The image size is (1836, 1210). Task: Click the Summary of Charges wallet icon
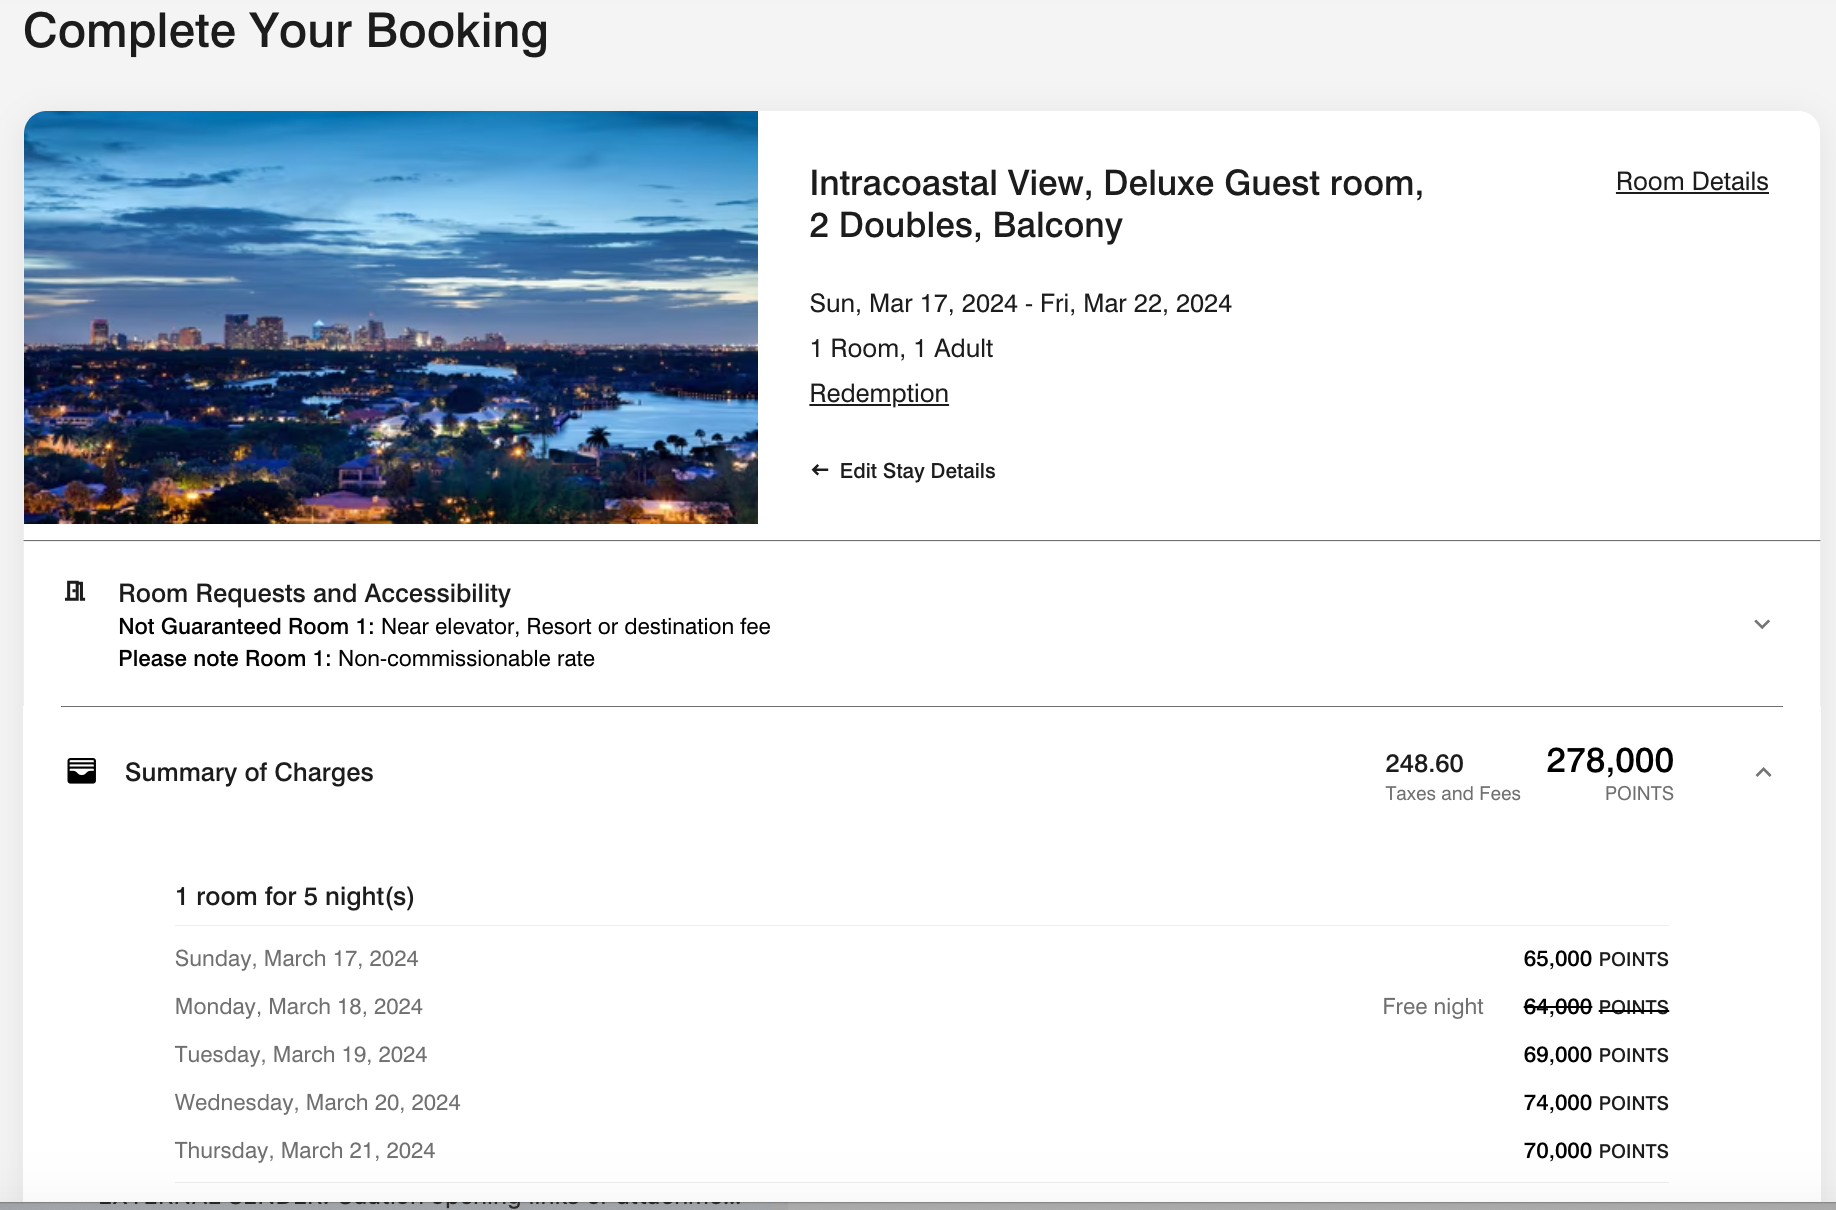click(82, 771)
